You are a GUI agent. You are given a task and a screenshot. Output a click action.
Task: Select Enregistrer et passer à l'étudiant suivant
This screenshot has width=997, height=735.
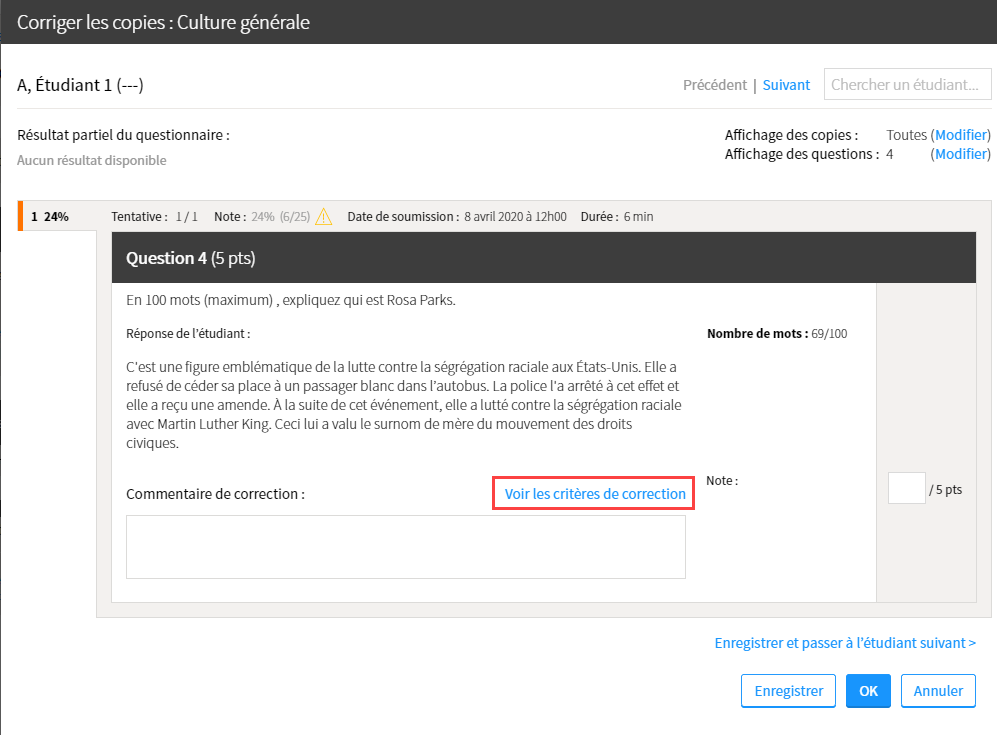(845, 643)
